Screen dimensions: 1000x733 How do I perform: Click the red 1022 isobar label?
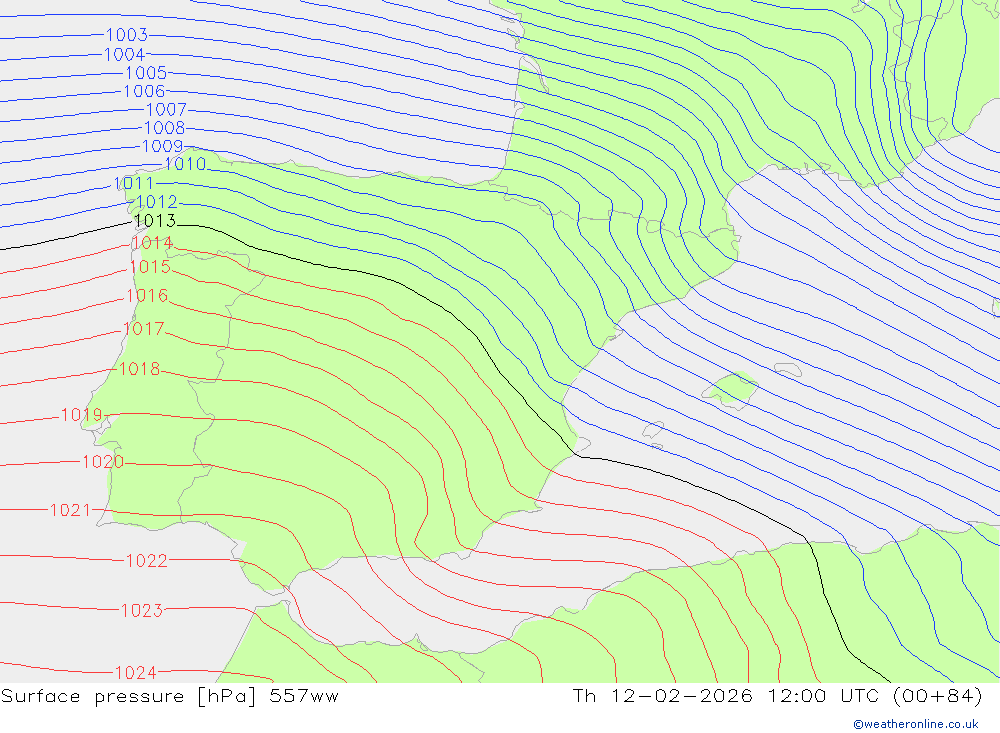(x=147, y=561)
